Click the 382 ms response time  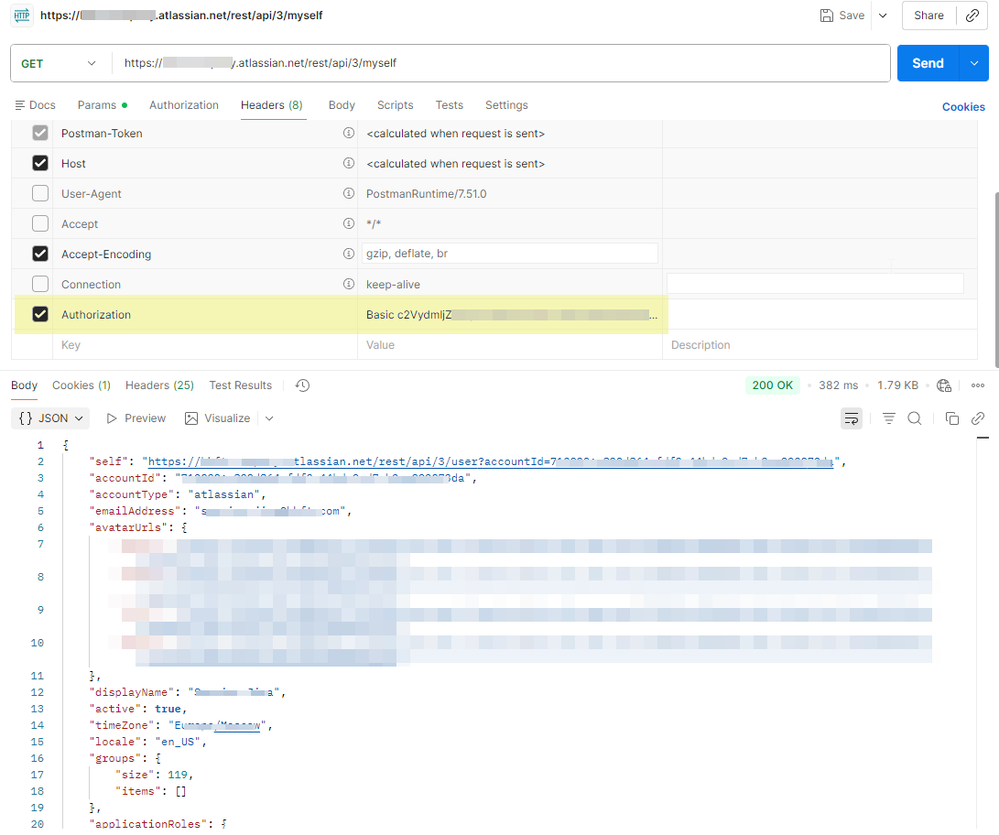[838, 385]
